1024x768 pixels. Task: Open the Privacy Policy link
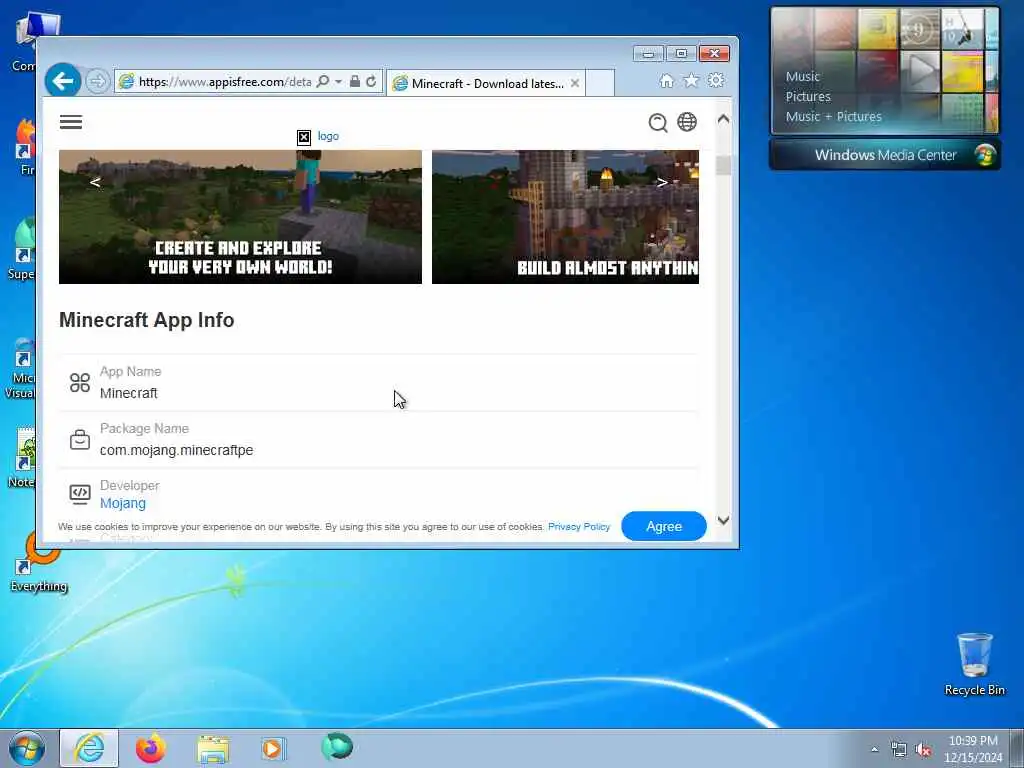[x=579, y=526]
